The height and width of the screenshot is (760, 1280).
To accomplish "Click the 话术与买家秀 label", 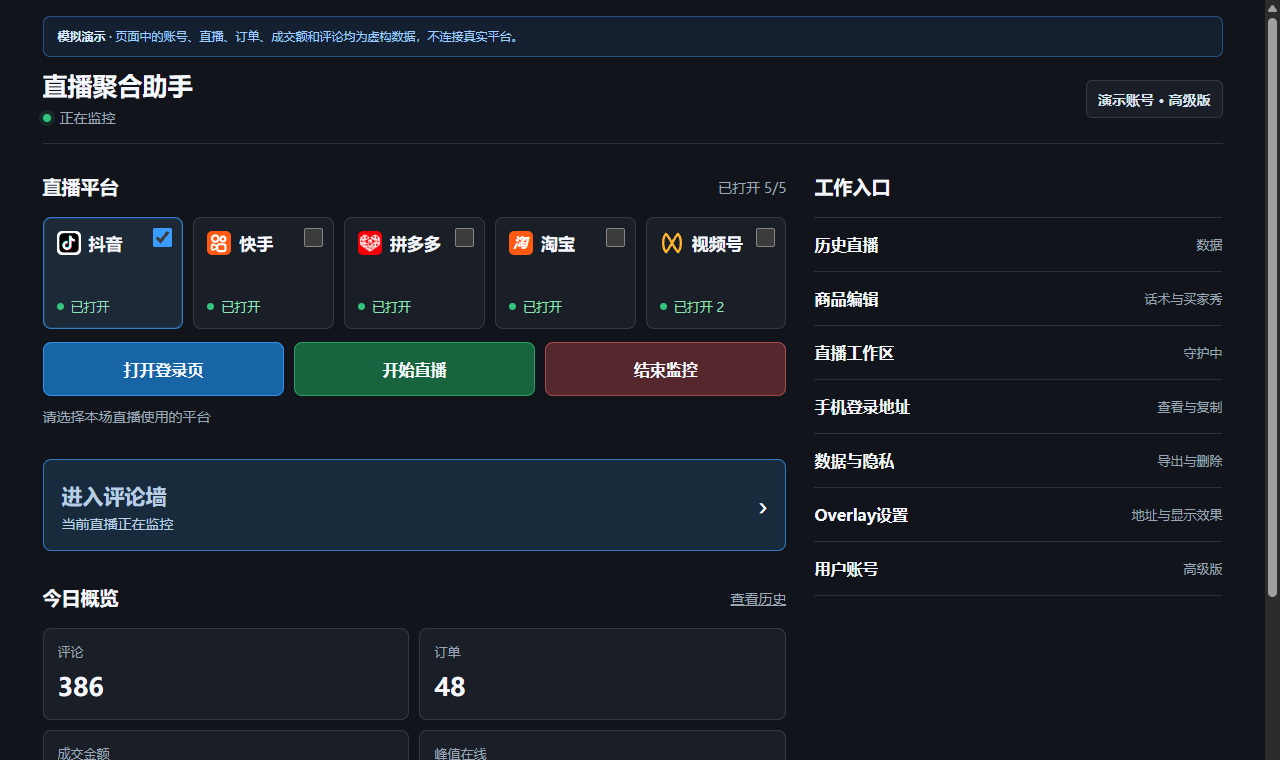I will [x=1183, y=299].
